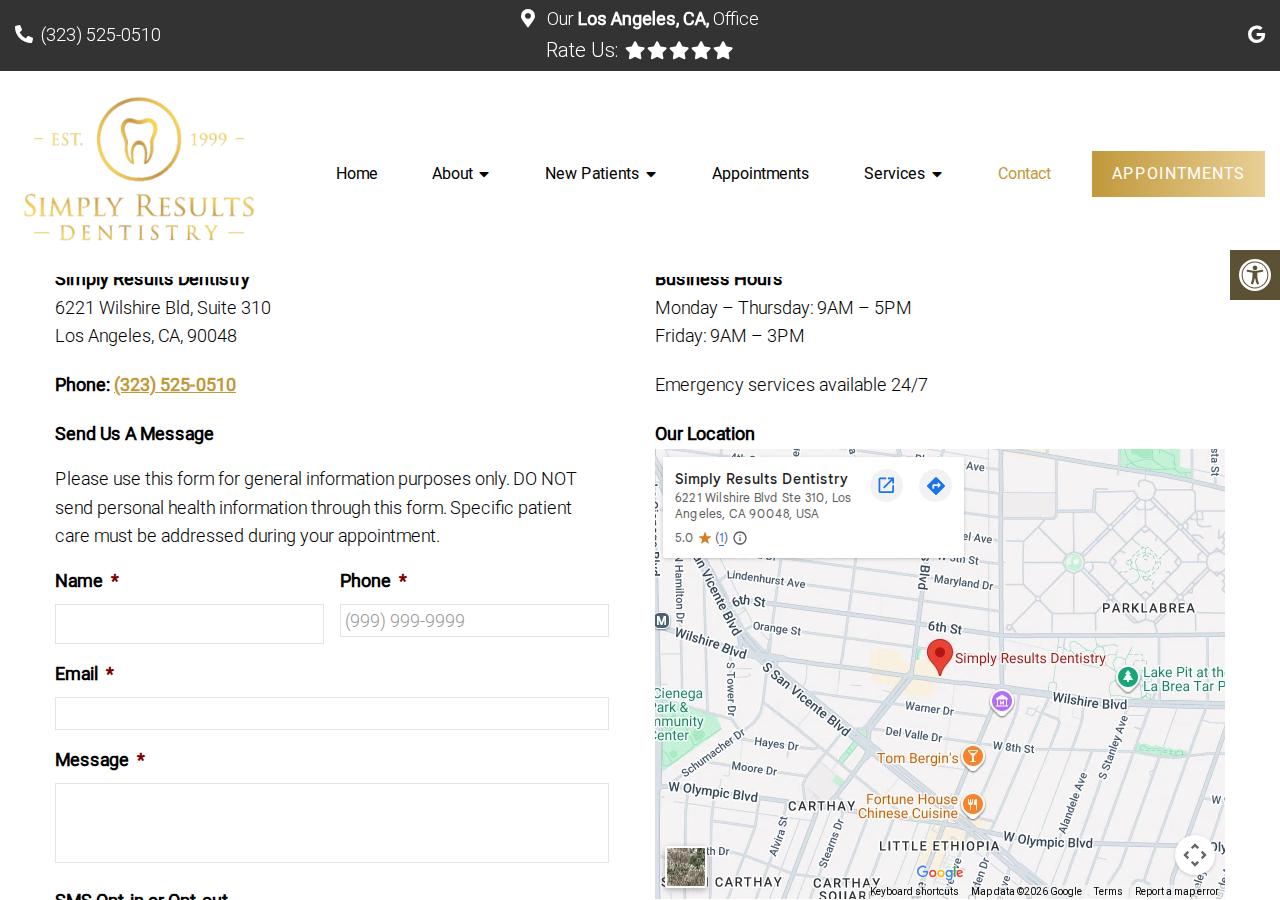
Task: Click the phone icon in top bar
Action: coord(24,34)
